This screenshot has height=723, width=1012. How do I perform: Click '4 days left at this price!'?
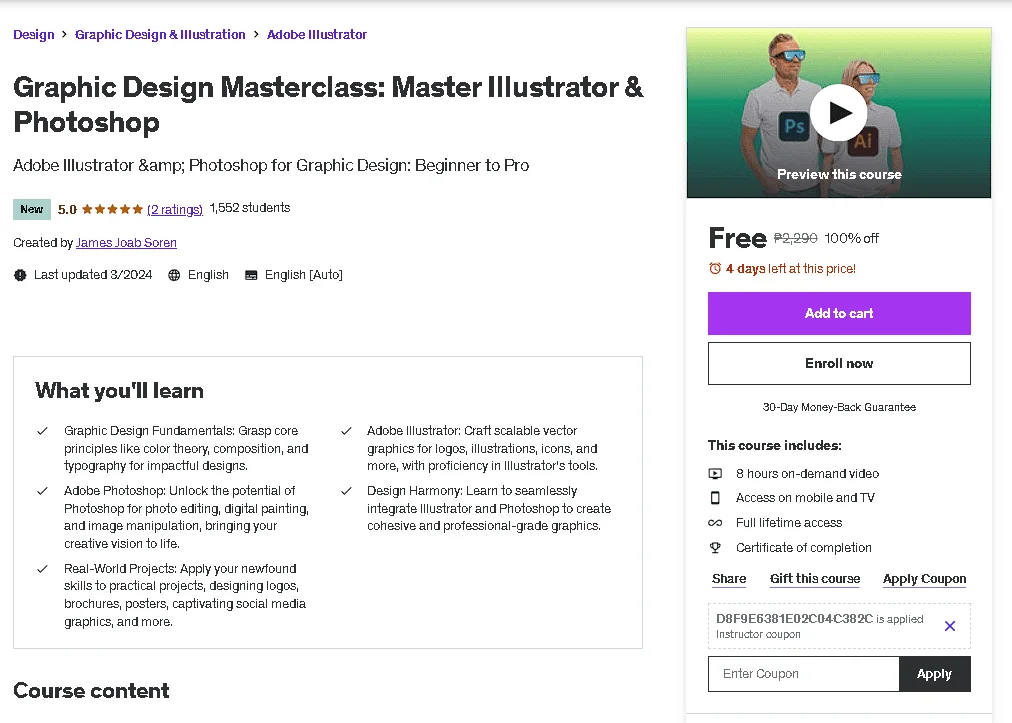791,269
